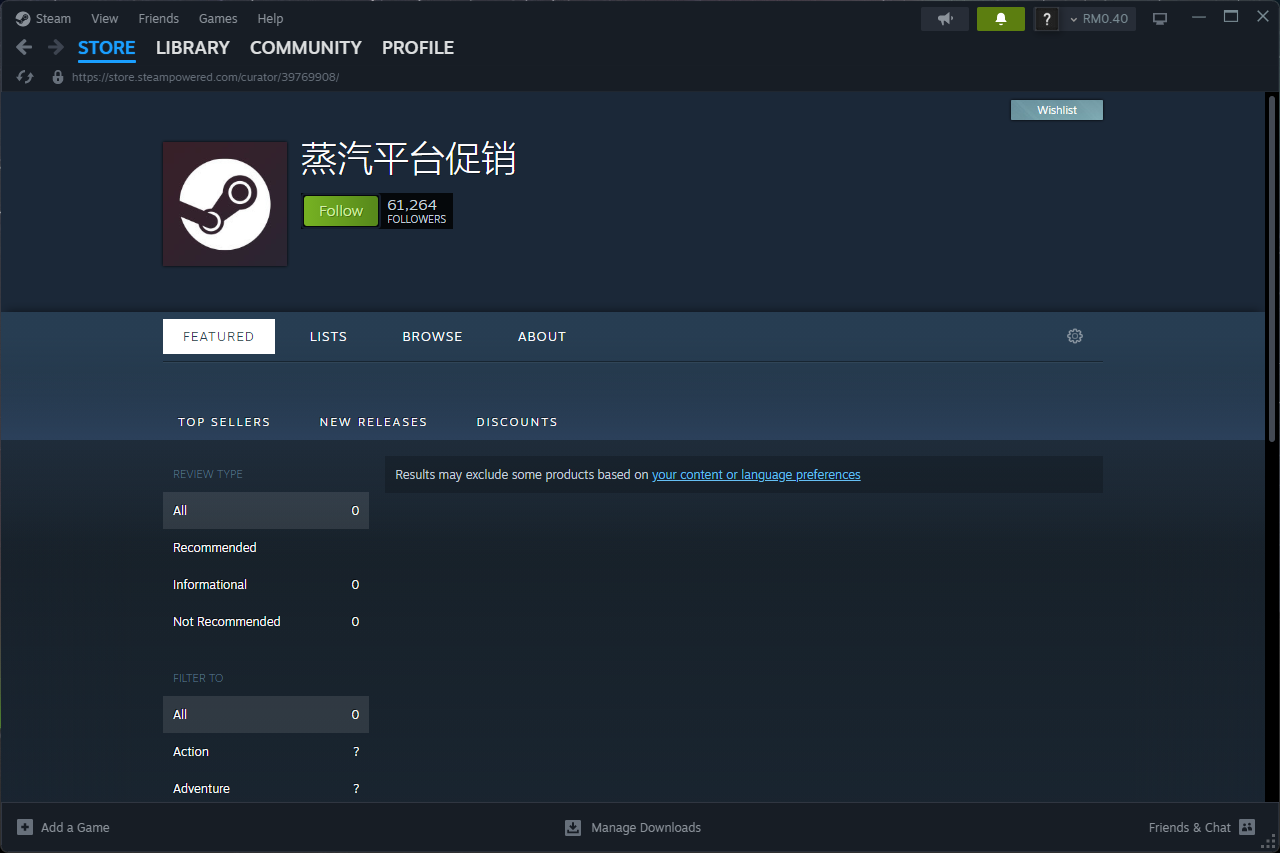
Task: Open the Friends menu
Action: [x=158, y=18]
